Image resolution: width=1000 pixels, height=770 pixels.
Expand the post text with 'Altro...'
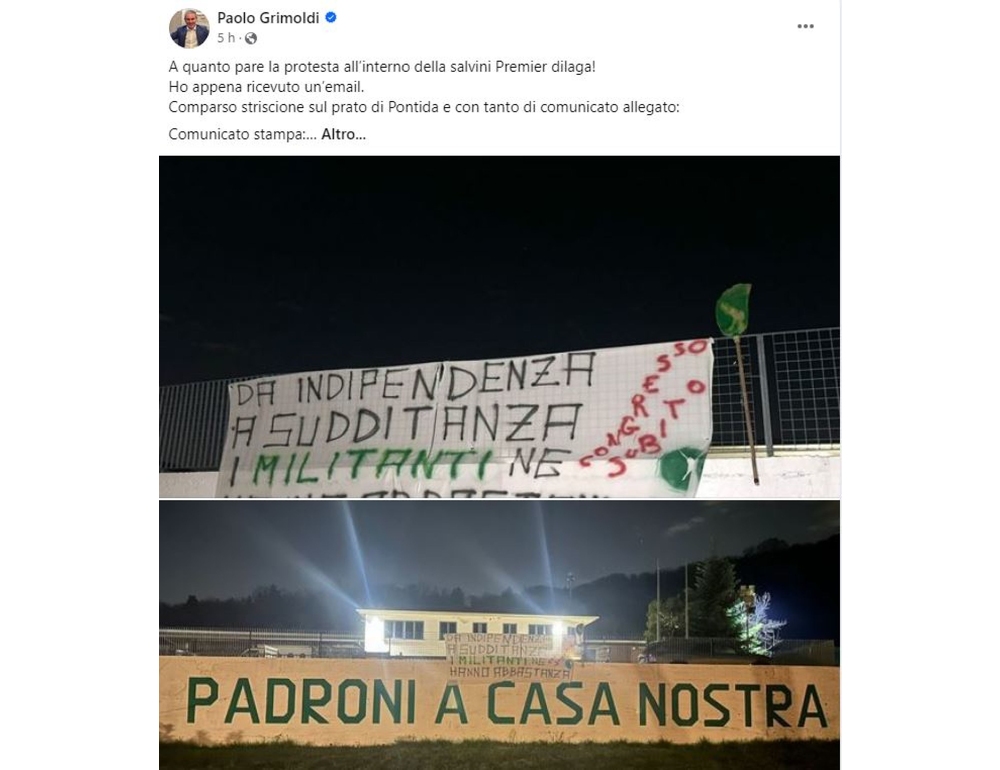344,135
